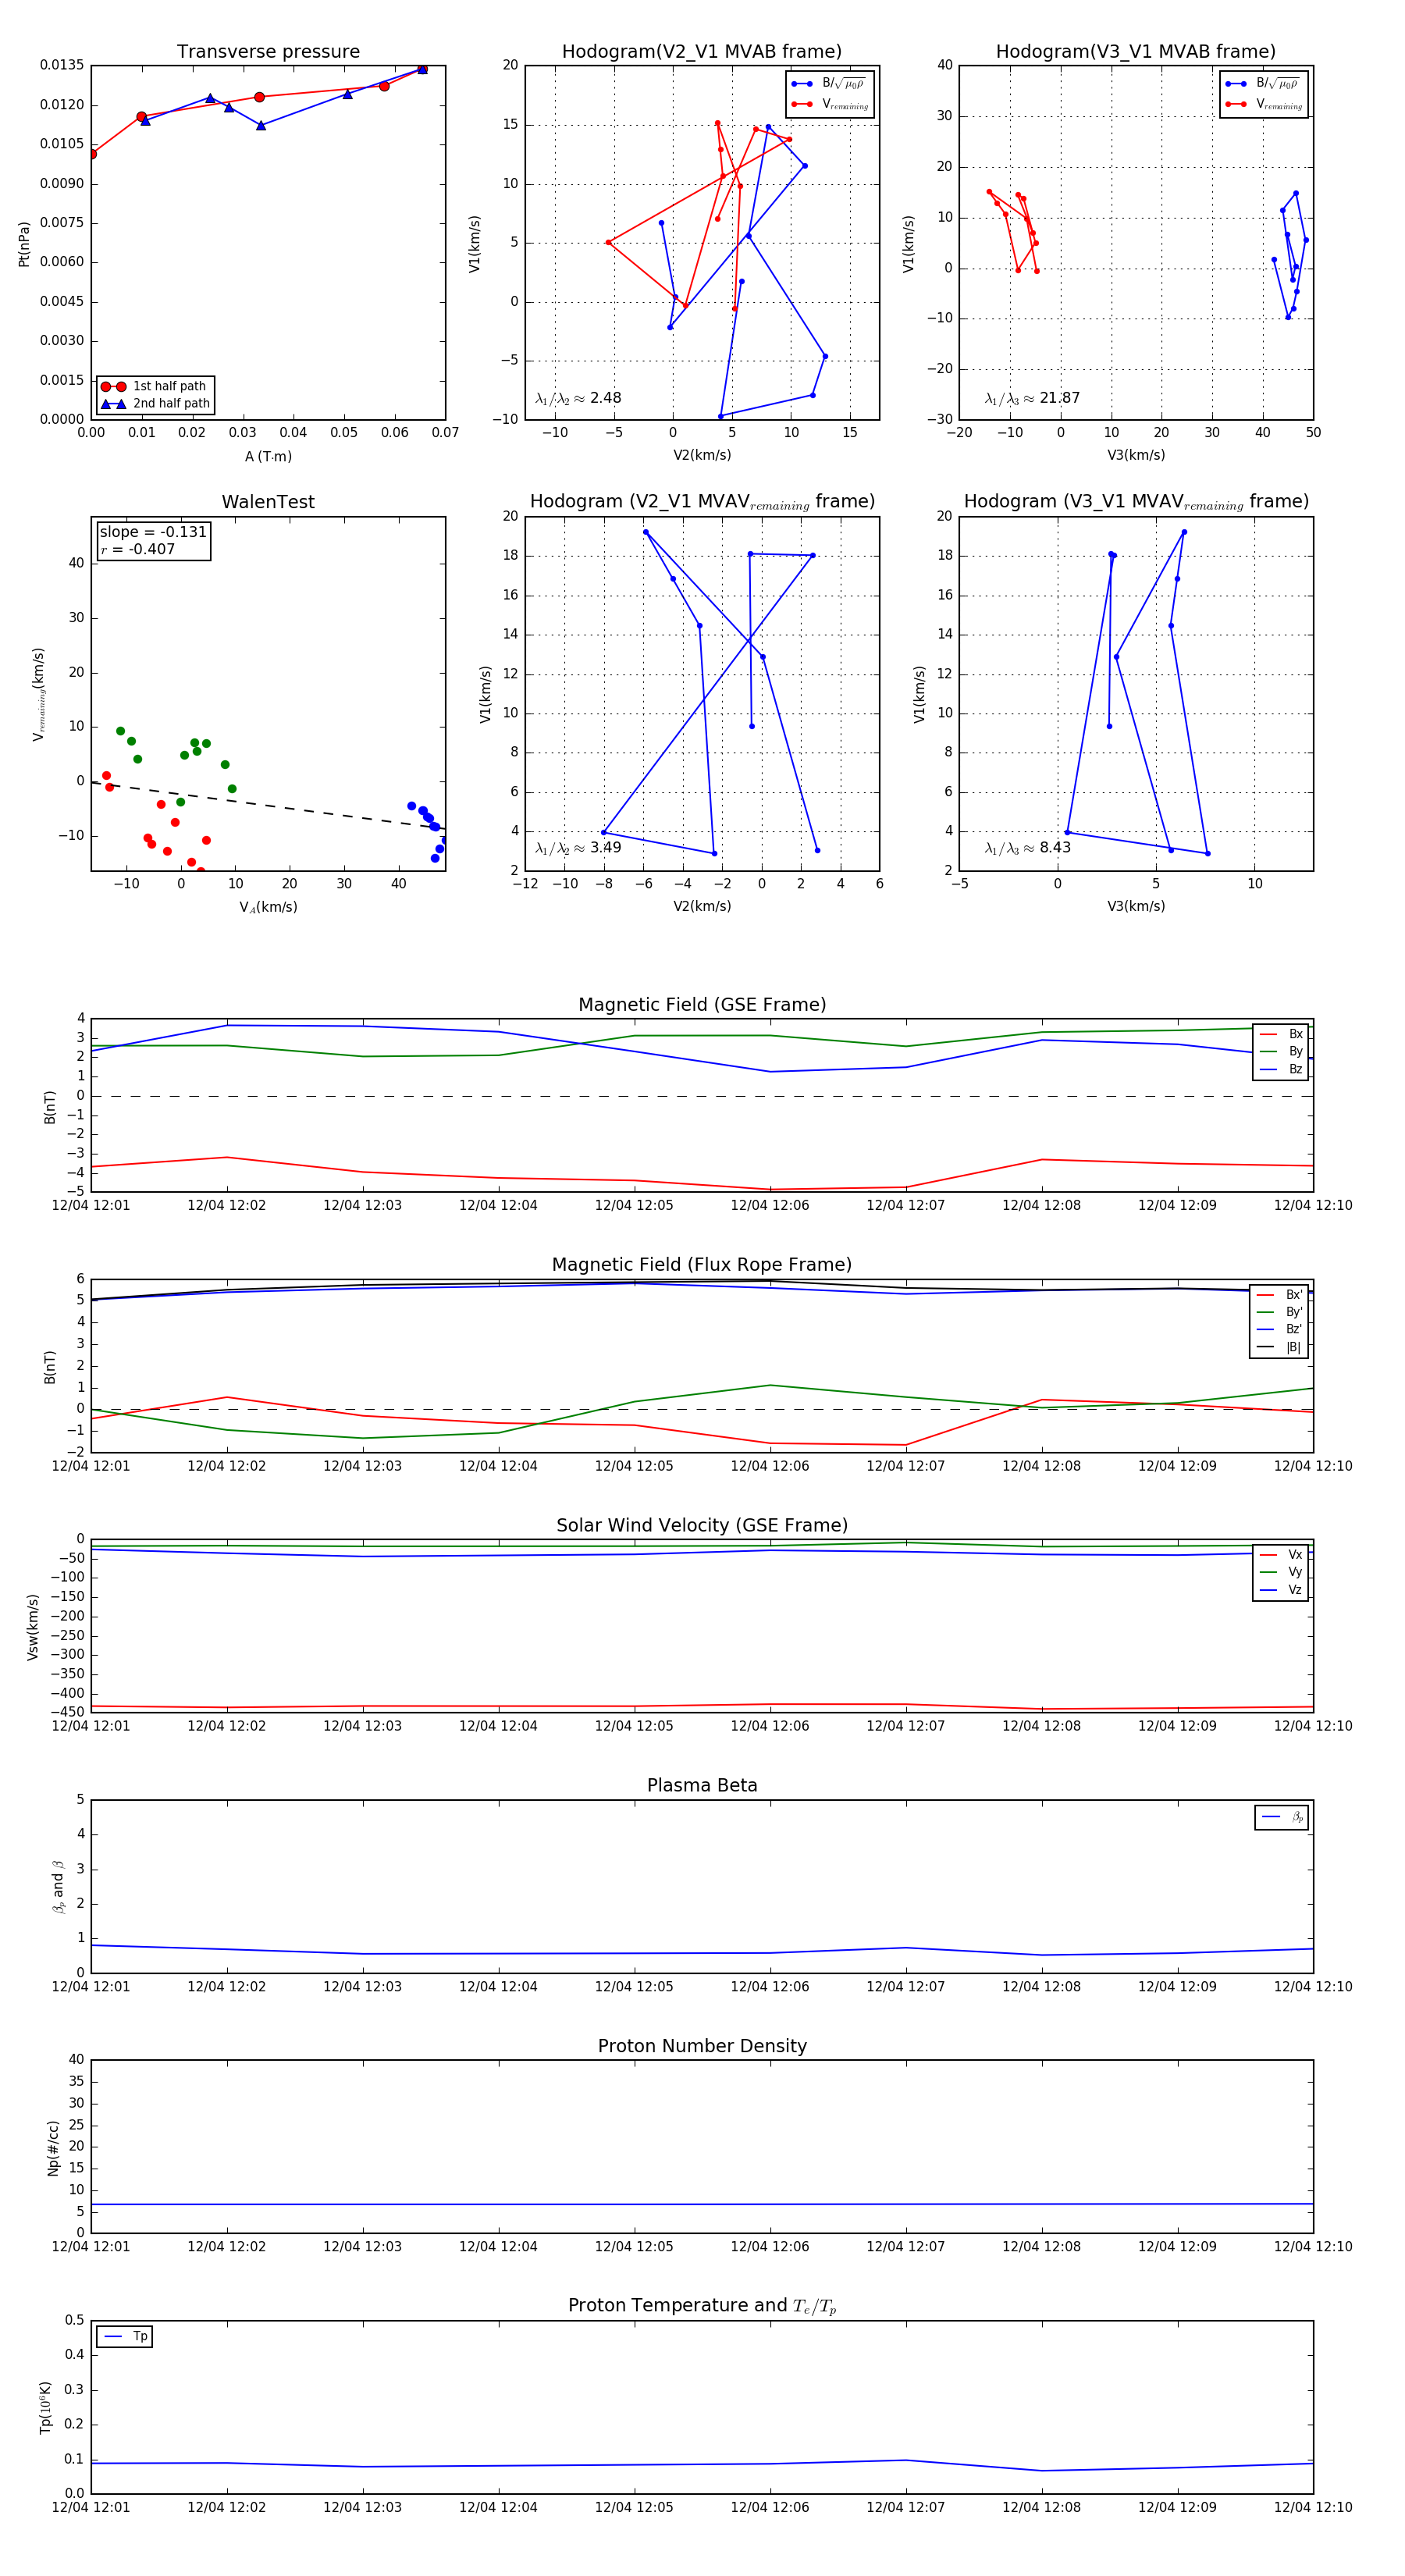Click the 'Bz' legend entry in GSE magnetic plot

coord(1281,1070)
